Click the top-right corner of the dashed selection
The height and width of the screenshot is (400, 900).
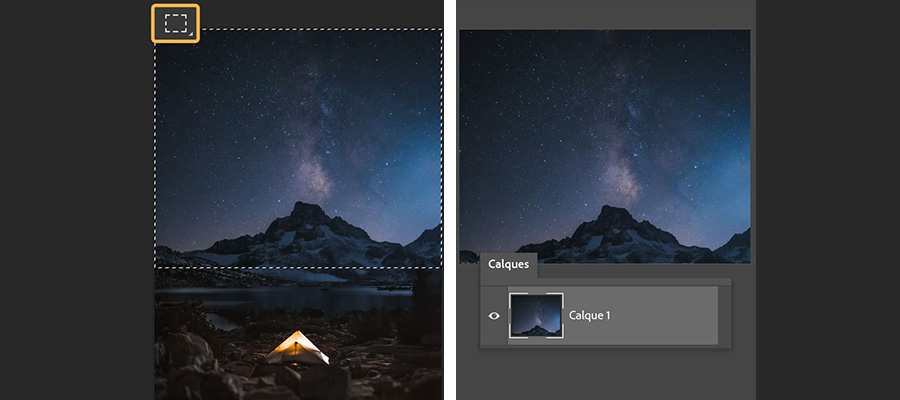click(x=441, y=29)
